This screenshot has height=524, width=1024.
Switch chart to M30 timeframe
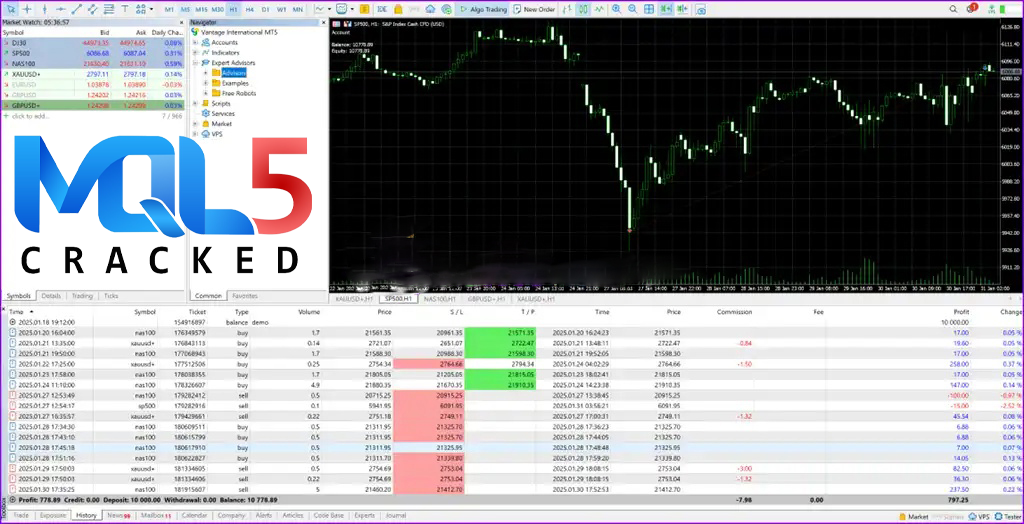[x=217, y=10]
